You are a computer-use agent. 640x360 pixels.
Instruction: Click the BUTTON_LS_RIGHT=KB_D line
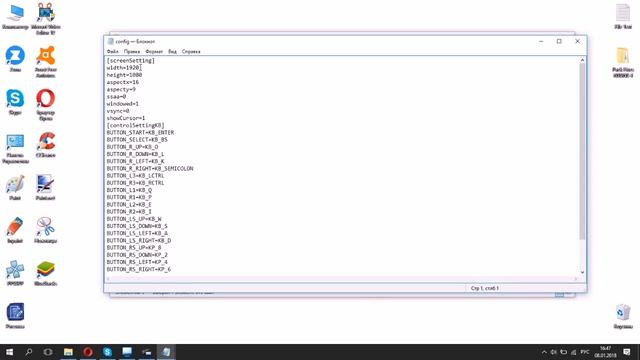click(139, 240)
